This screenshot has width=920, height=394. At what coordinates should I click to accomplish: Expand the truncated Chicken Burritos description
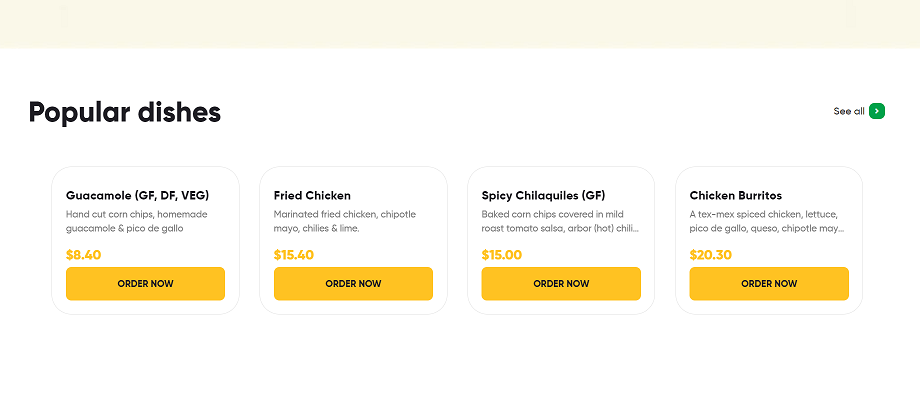click(767, 222)
